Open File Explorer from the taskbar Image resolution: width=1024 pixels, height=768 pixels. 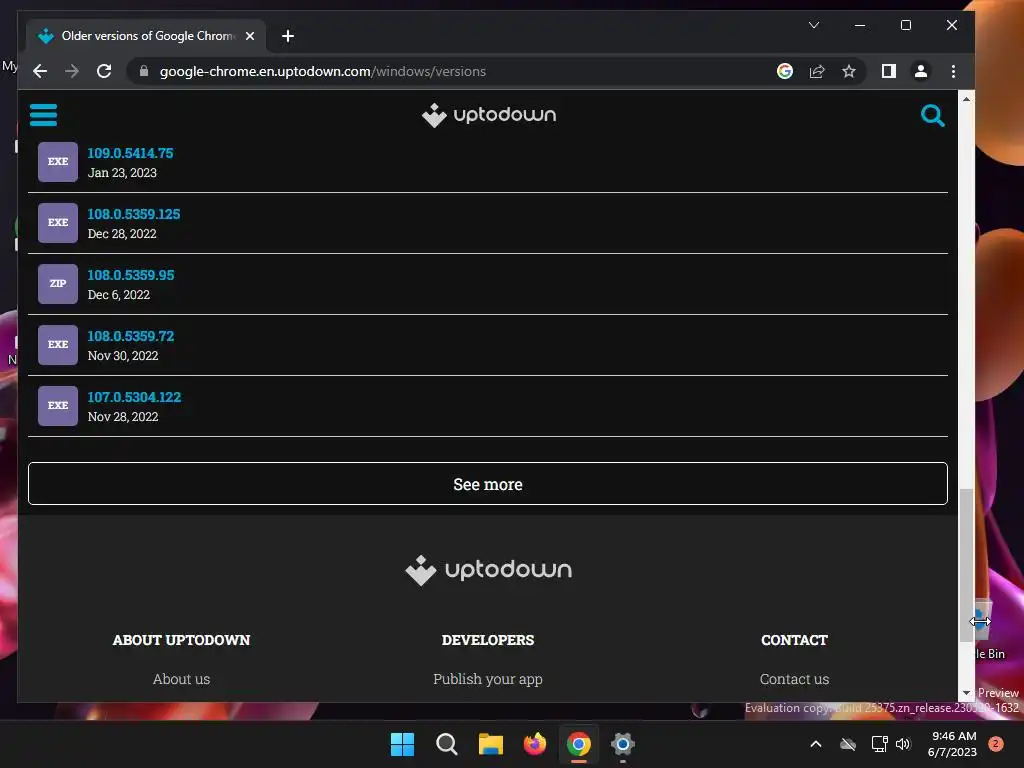490,744
